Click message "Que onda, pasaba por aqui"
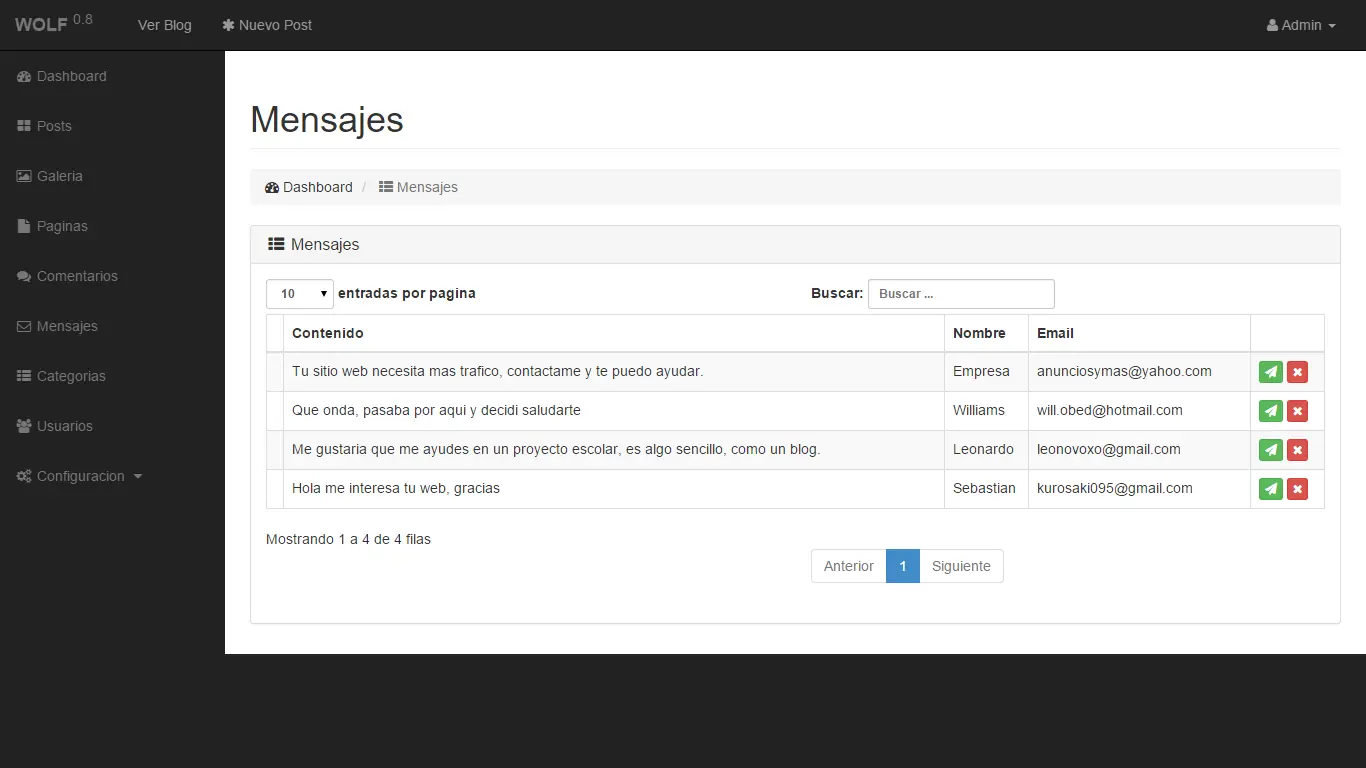This screenshot has height=768, width=1366. coord(436,410)
